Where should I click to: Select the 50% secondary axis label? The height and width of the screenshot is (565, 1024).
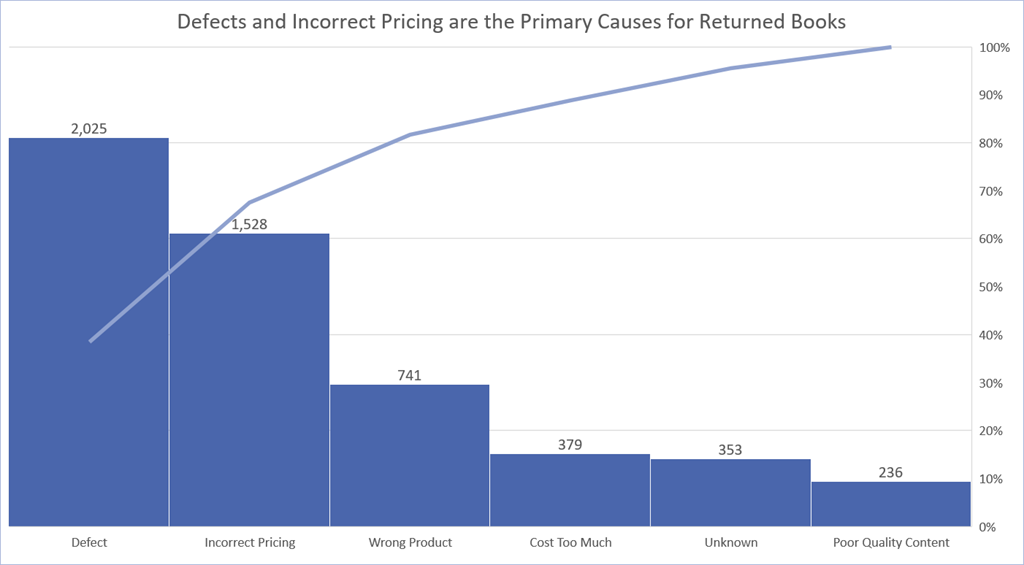pyautogui.click(x=990, y=287)
